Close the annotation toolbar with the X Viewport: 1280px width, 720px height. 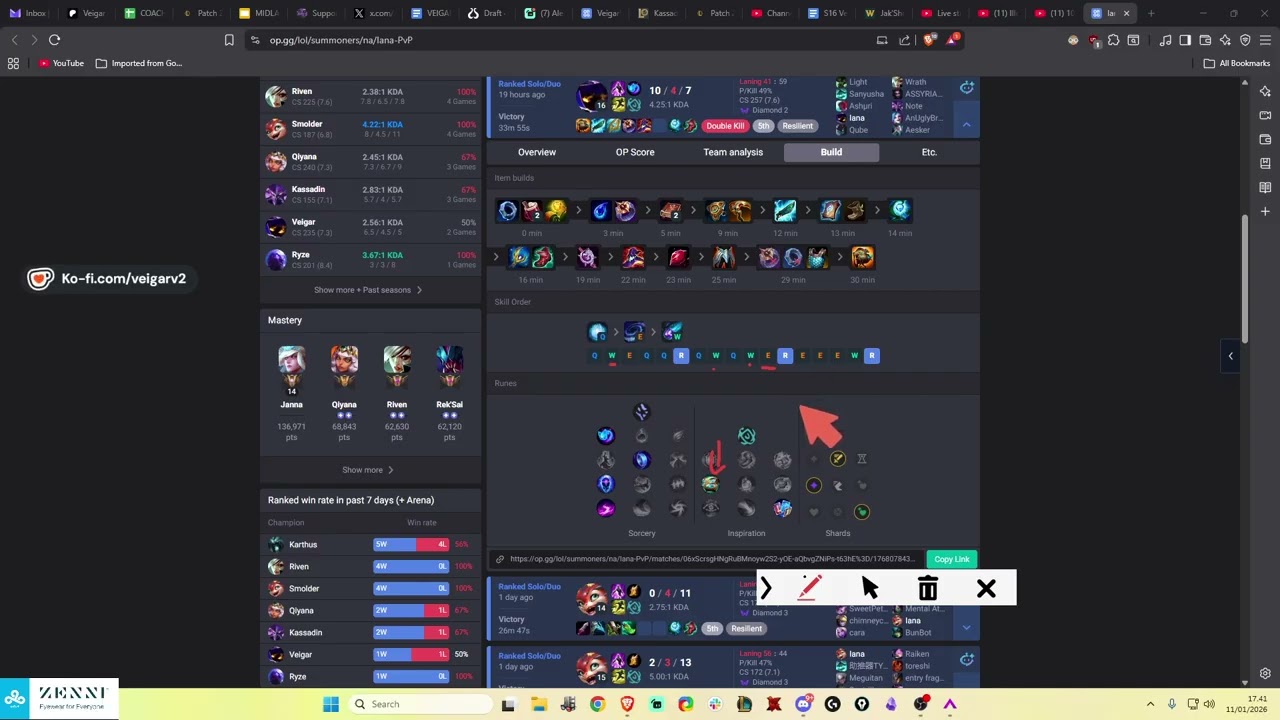[x=986, y=589]
